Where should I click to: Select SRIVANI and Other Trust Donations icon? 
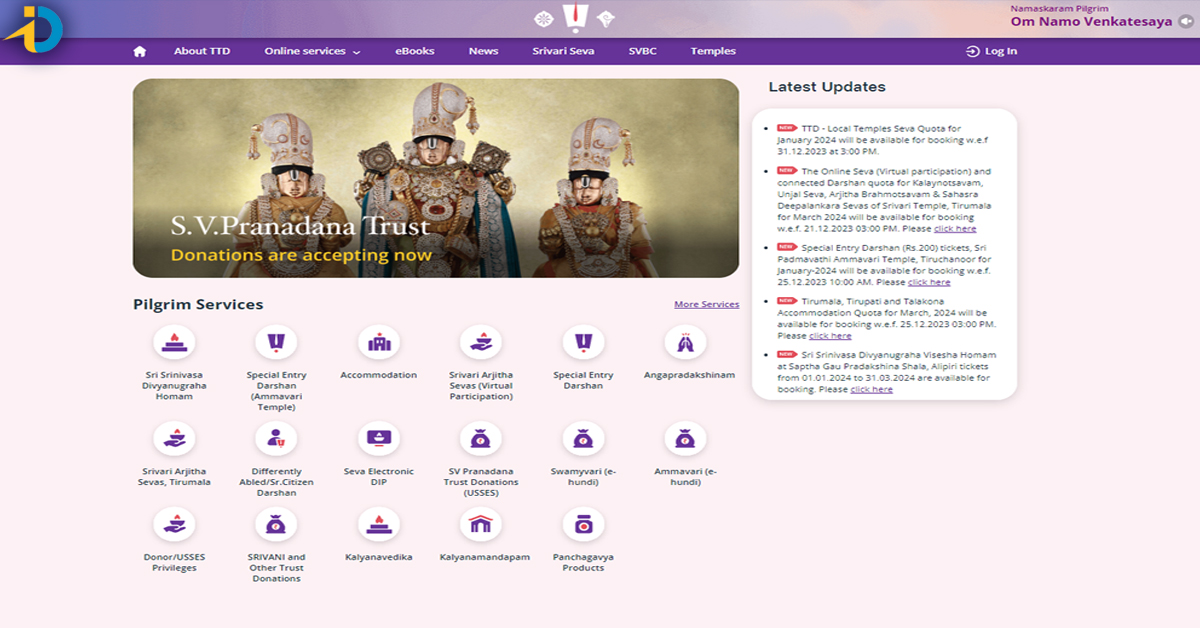(277, 525)
